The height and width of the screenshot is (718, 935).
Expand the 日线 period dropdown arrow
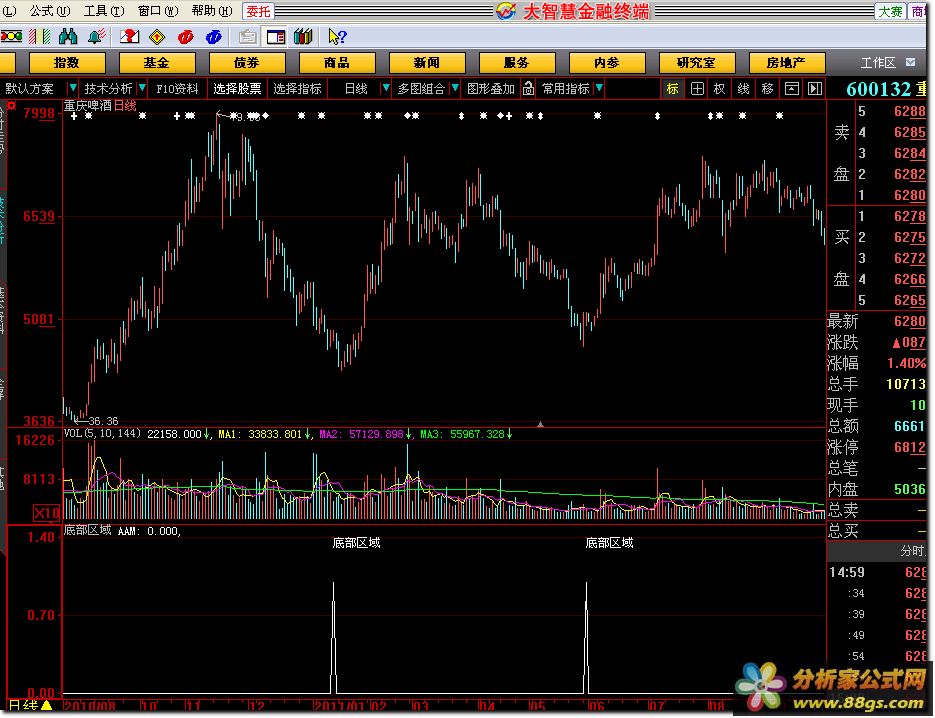tap(386, 89)
